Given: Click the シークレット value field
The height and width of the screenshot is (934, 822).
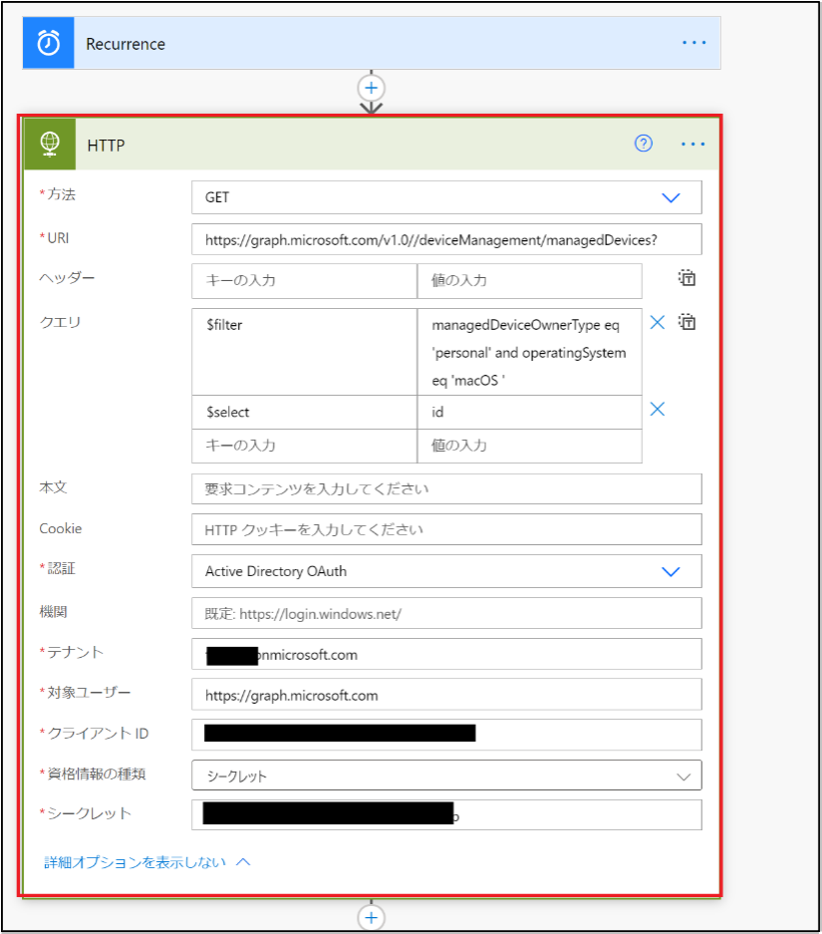Looking at the screenshot, I should click(x=447, y=814).
